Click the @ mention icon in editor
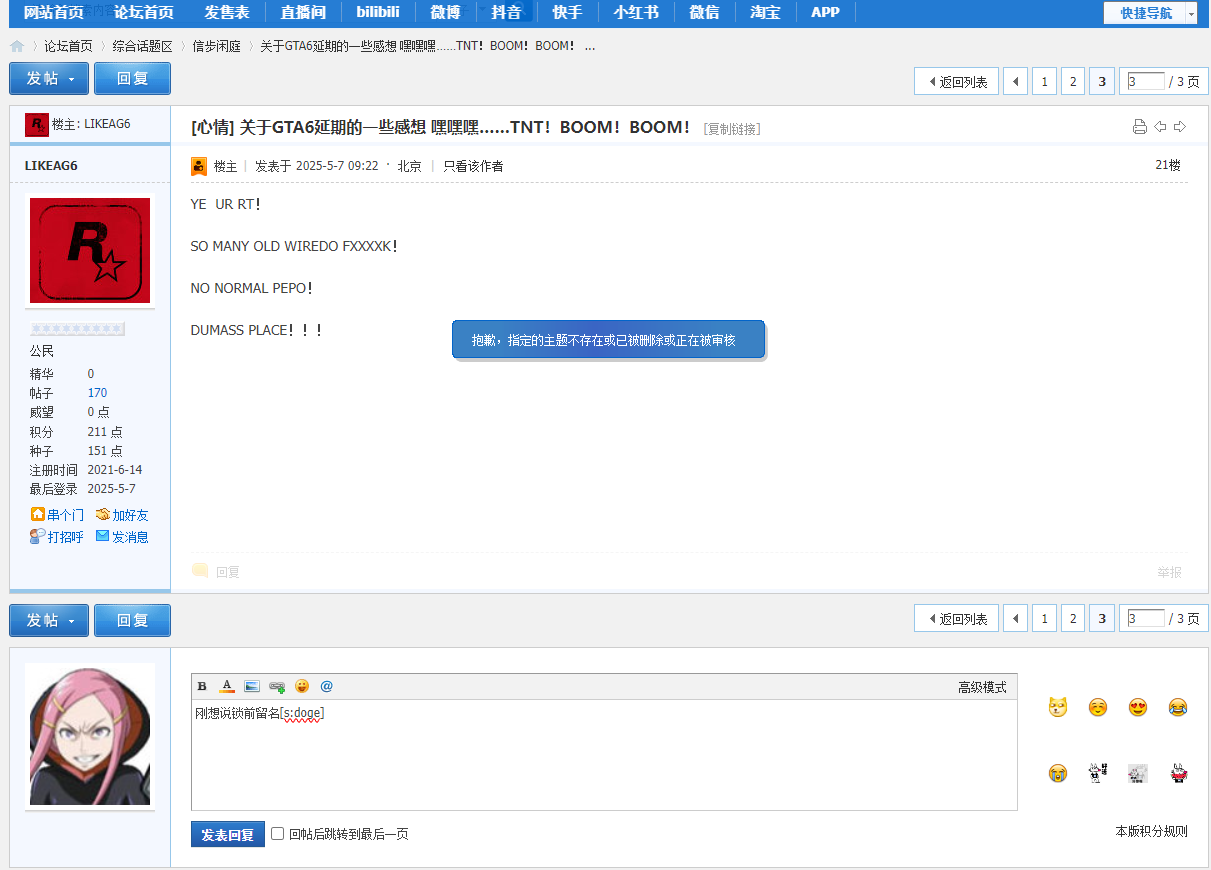This screenshot has width=1211, height=870. pos(326,686)
